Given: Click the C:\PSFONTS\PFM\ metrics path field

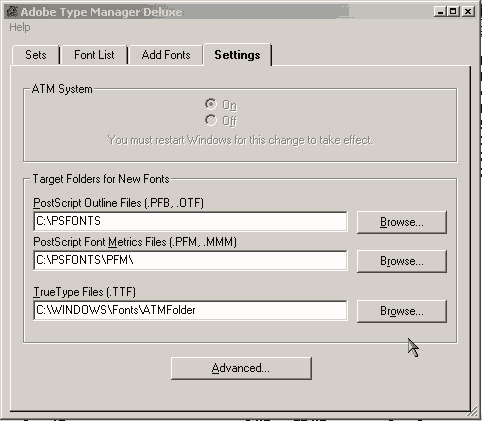Looking at the screenshot, I should 190,260.
